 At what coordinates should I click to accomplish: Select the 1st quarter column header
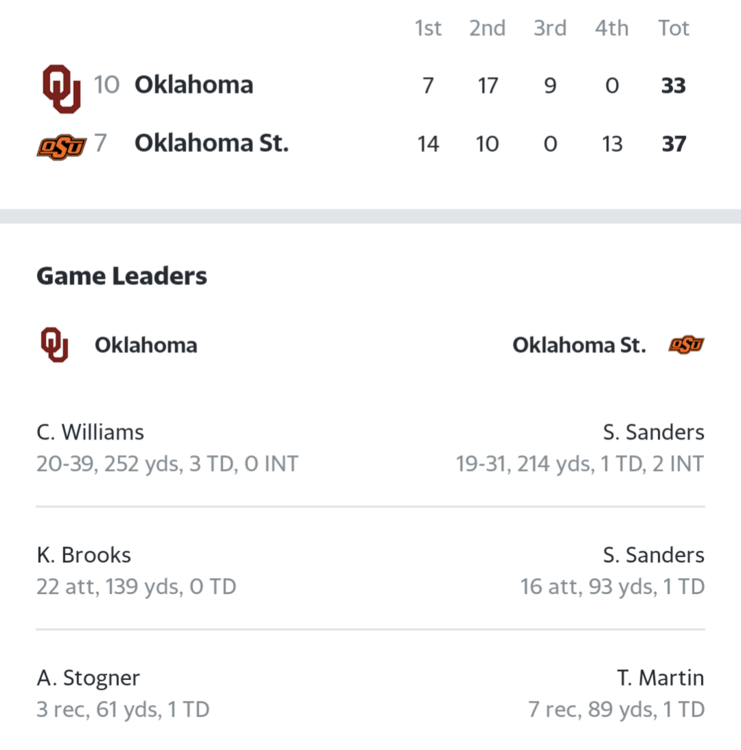tap(428, 28)
